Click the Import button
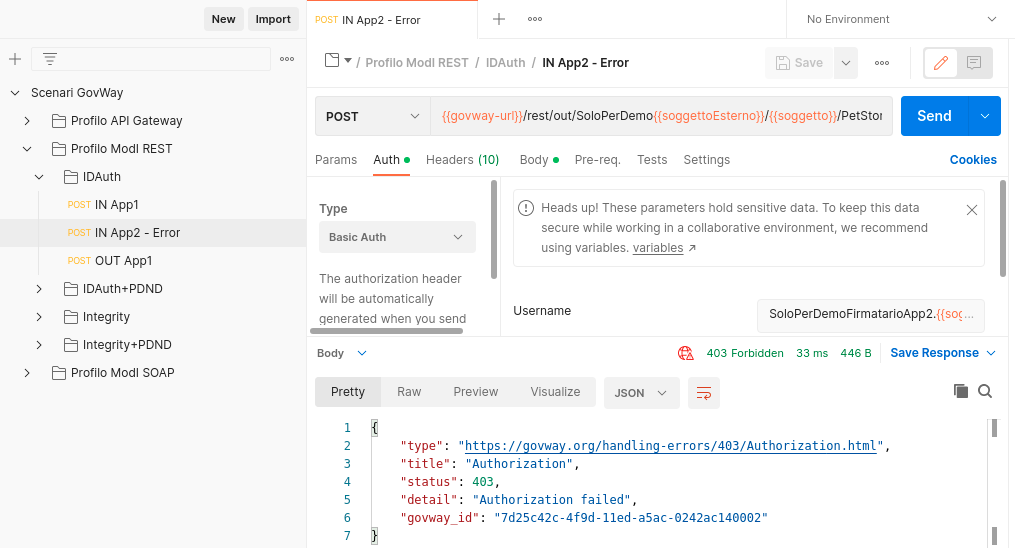Viewport: 1015px width, 548px height. pos(273,19)
